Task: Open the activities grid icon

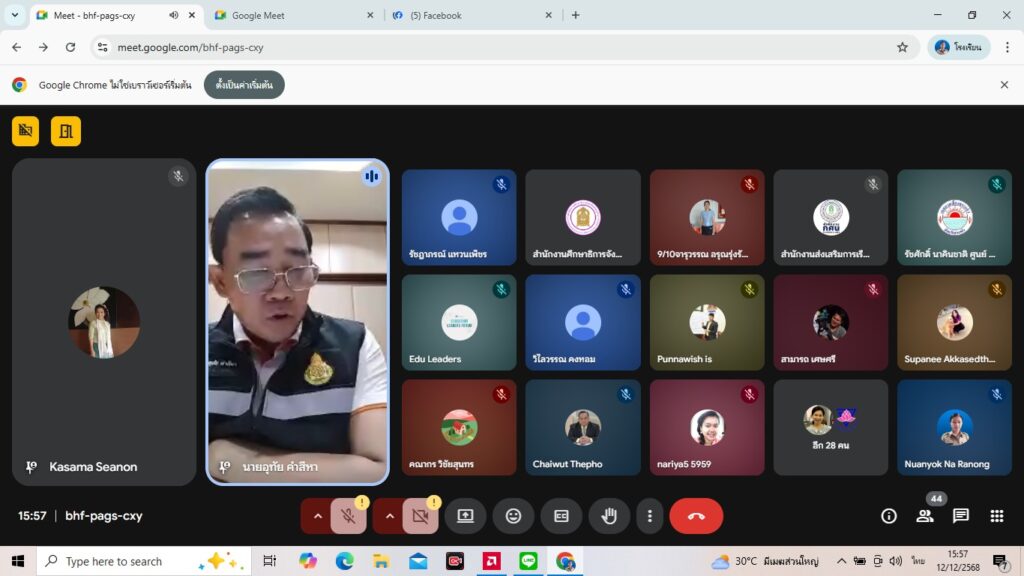Action: point(997,516)
